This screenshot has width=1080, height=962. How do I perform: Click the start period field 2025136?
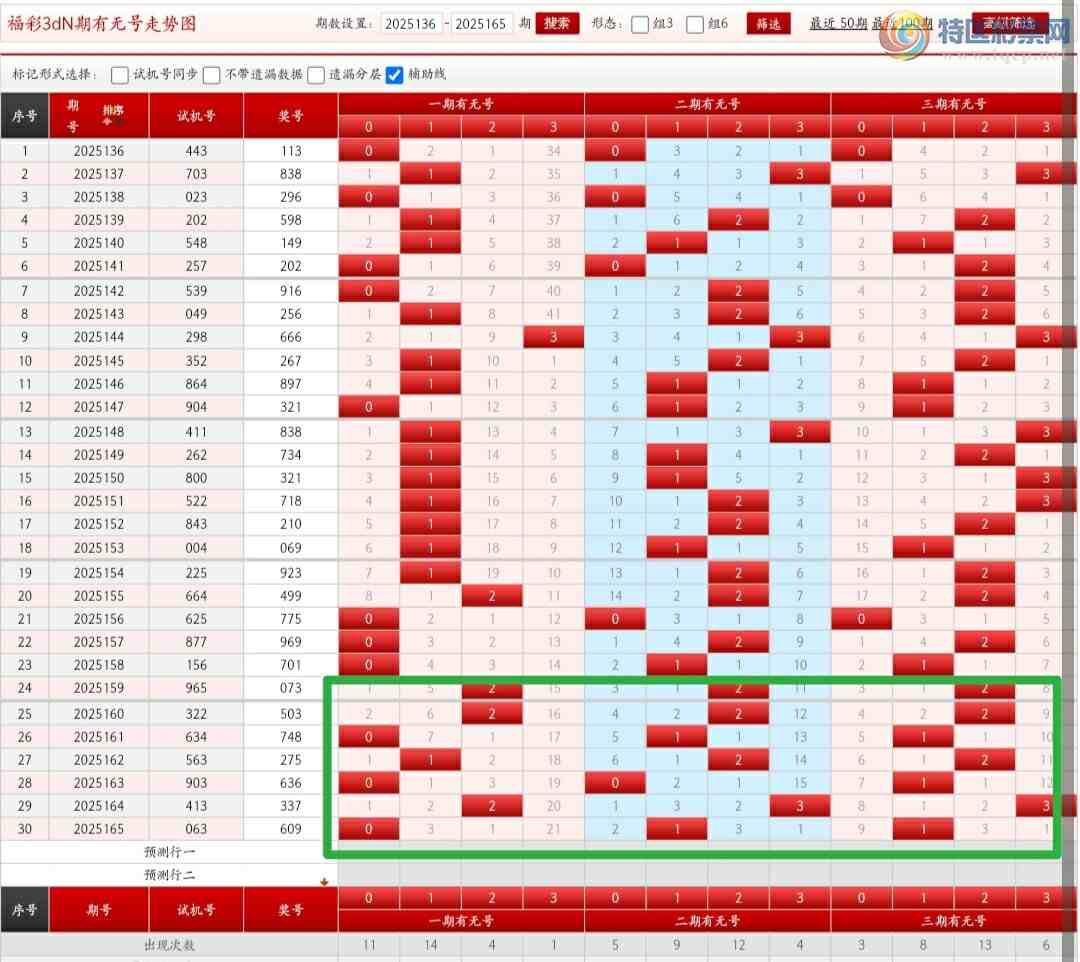click(410, 24)
